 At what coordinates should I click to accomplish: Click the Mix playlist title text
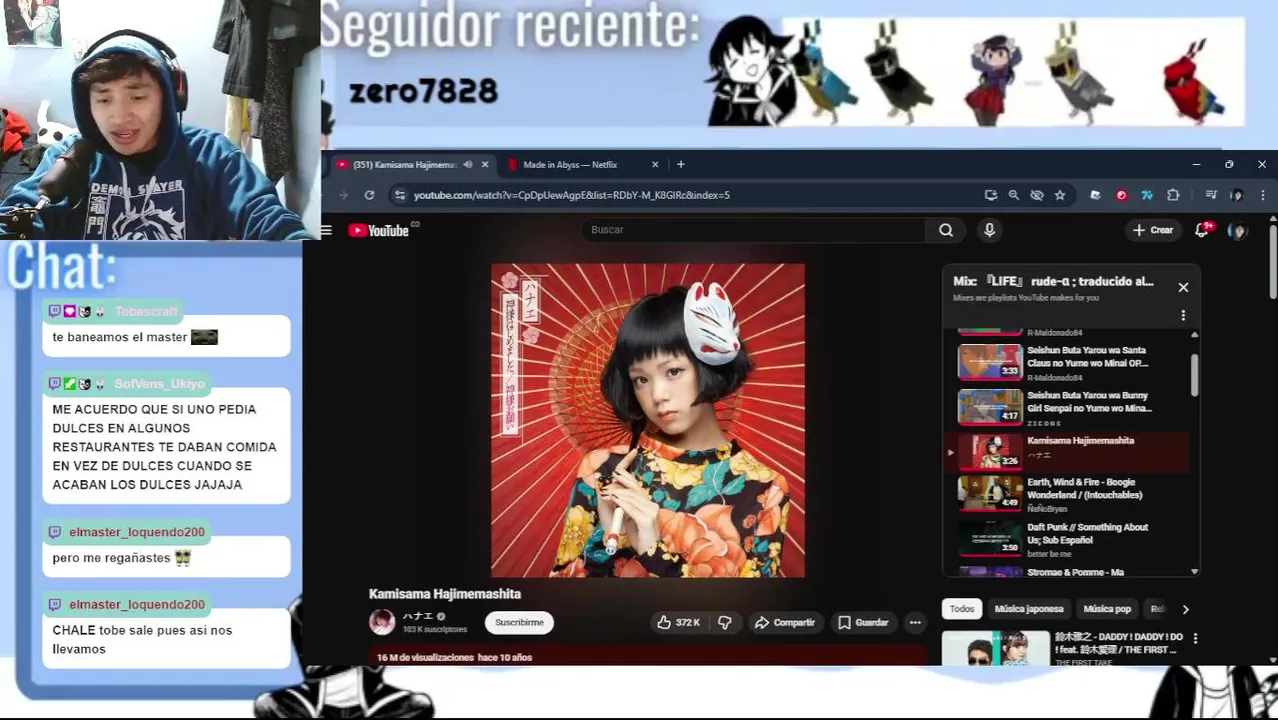[x=1053, y=281]
